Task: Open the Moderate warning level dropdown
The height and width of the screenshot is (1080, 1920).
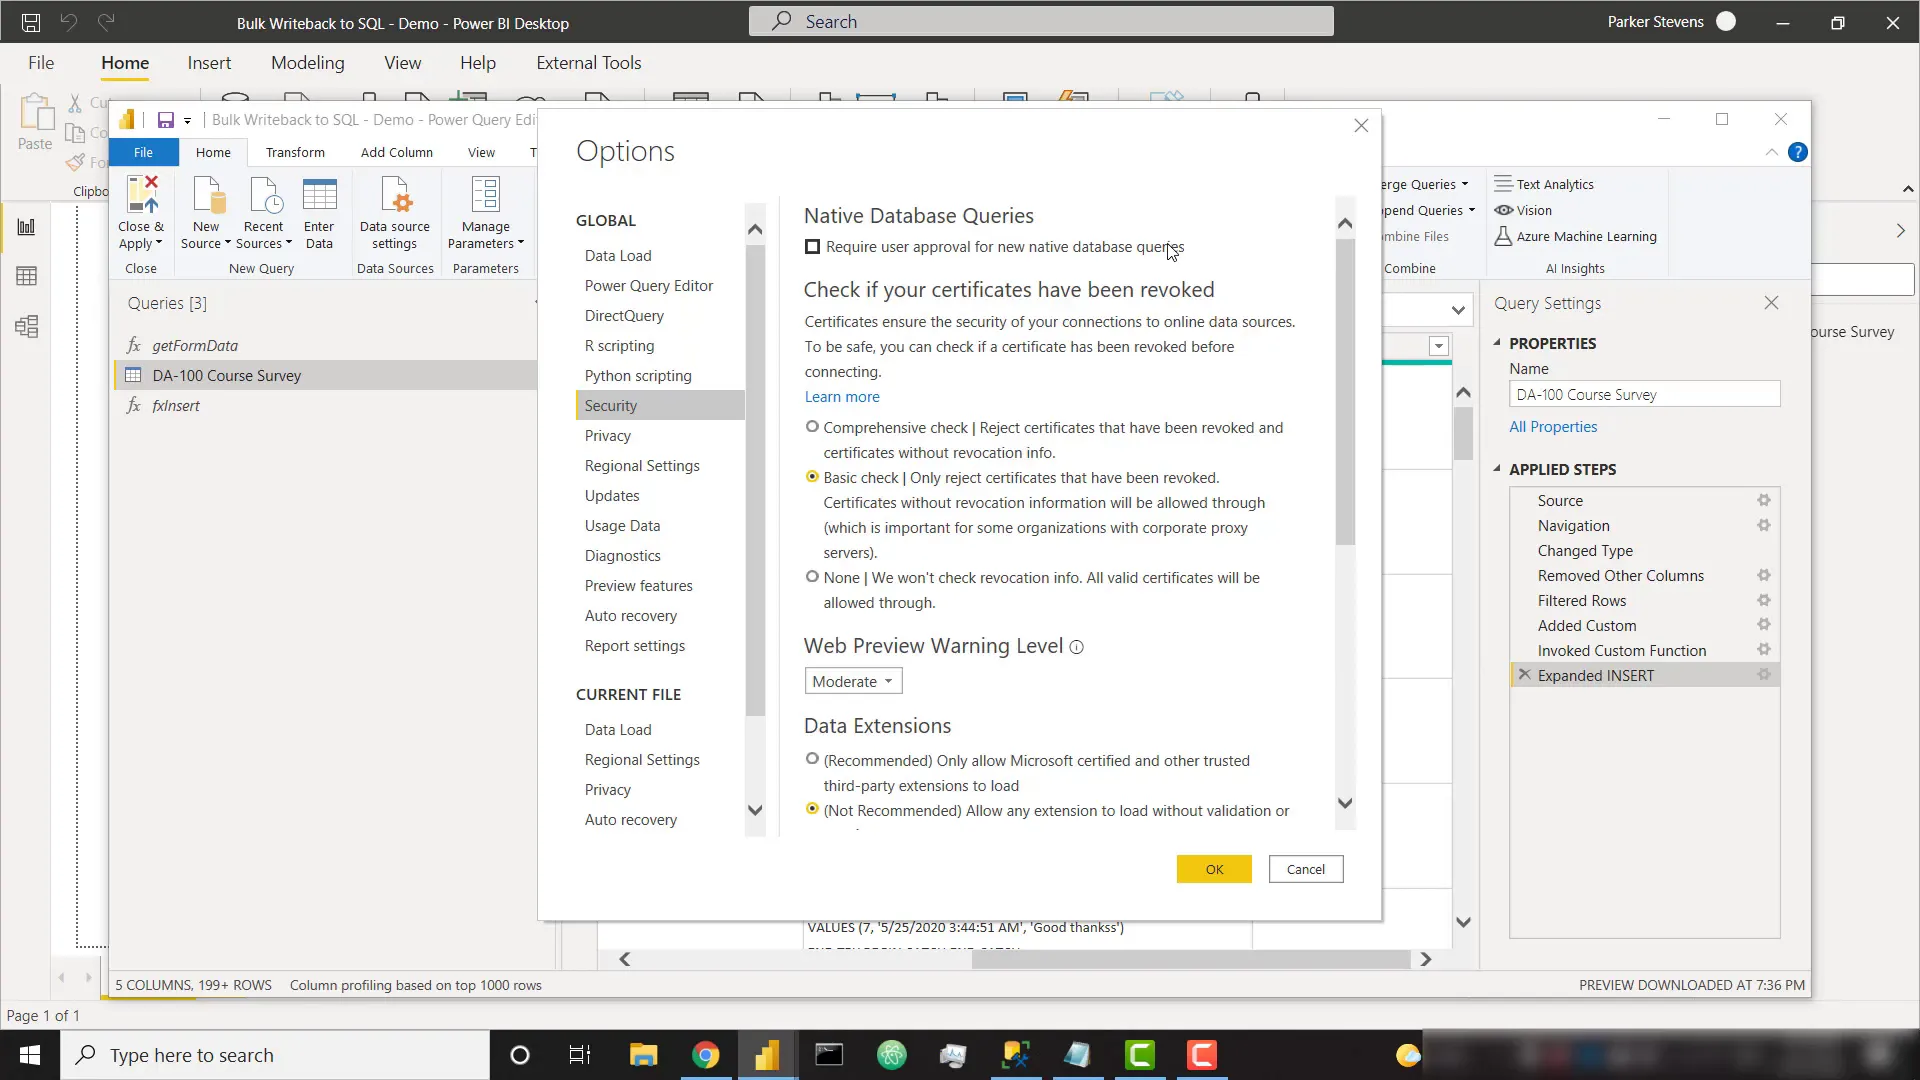Action: (x=853, y=681)
